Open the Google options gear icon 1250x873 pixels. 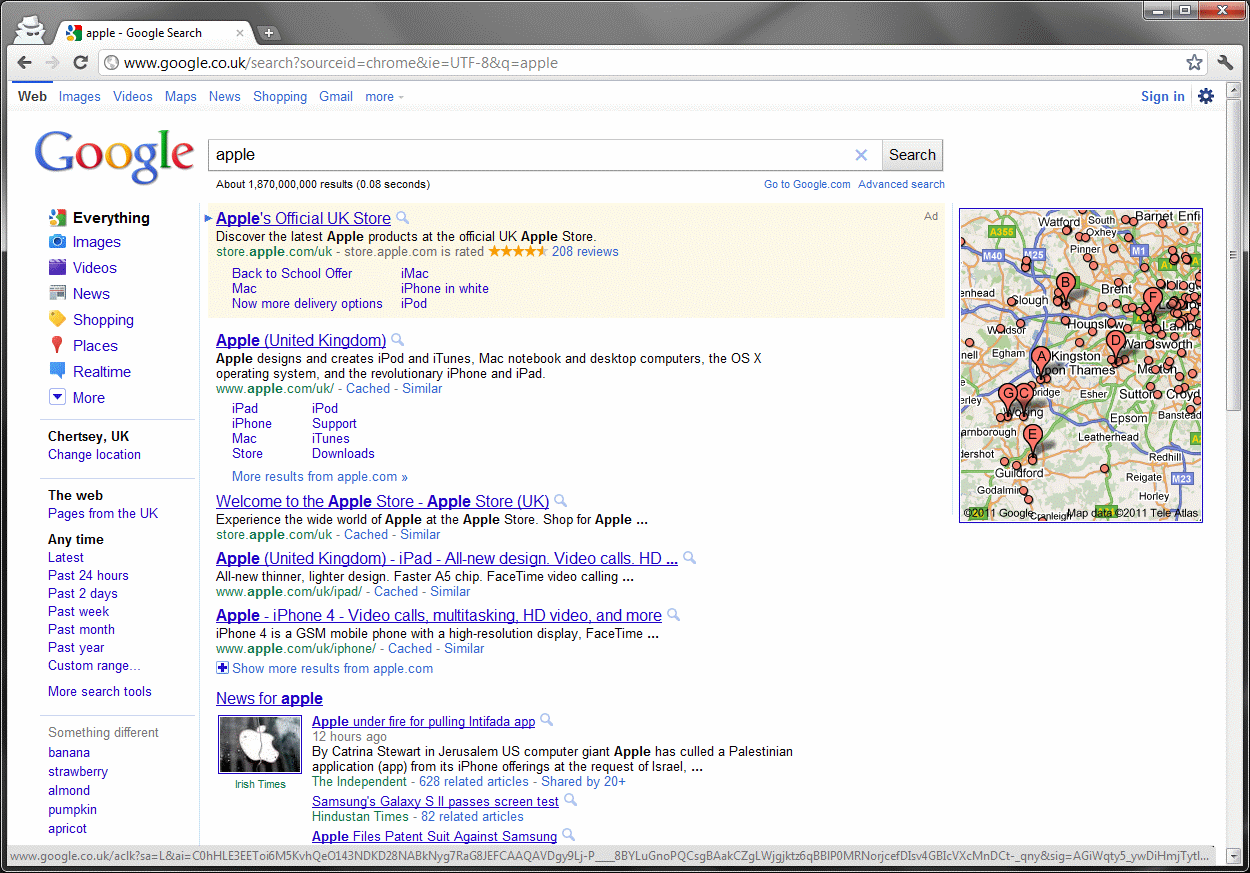[1206, 96]
